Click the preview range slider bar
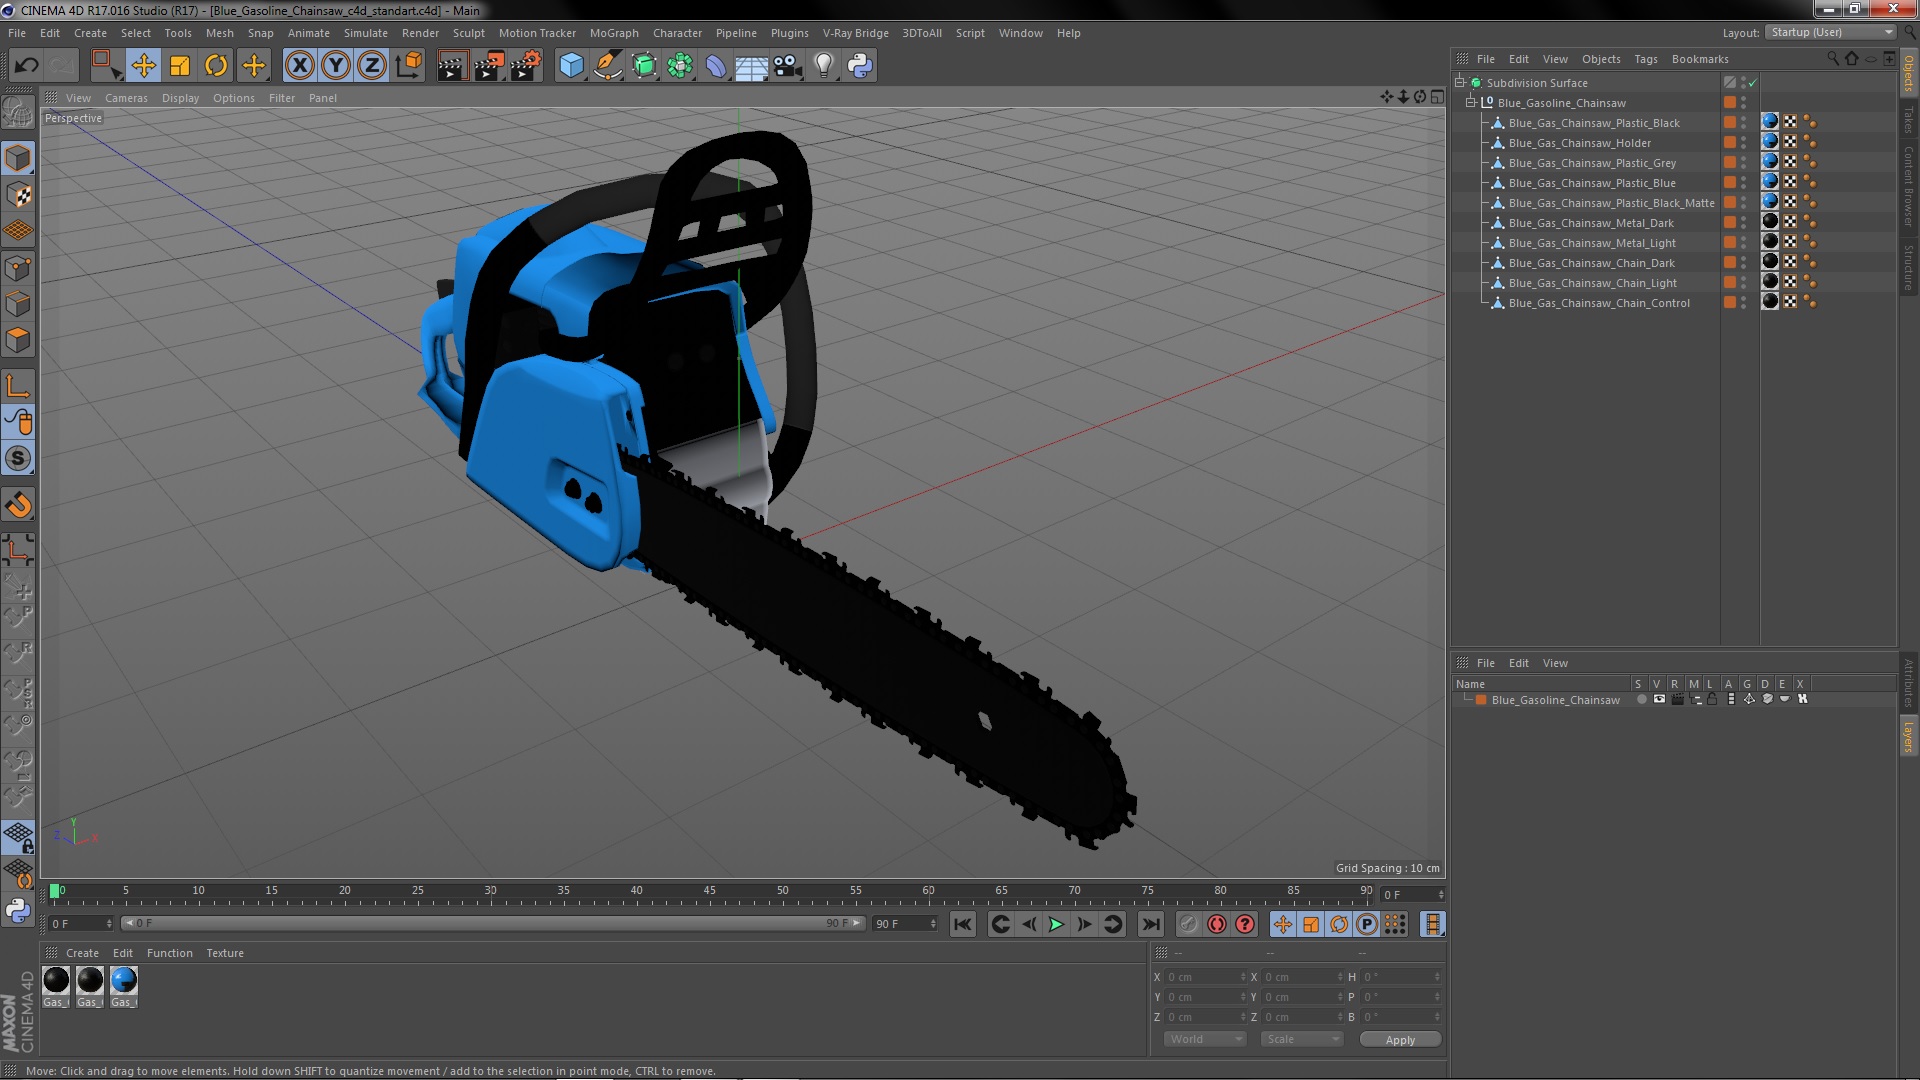The image size is (1920, 1080). 493,924
